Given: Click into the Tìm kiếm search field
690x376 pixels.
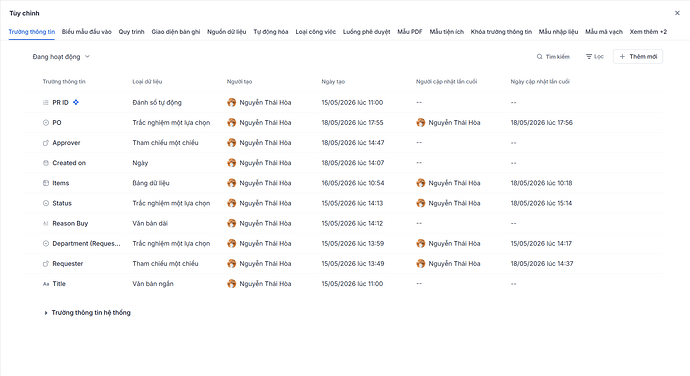Looking at the screenshot, I should click(x=553, y=57).
